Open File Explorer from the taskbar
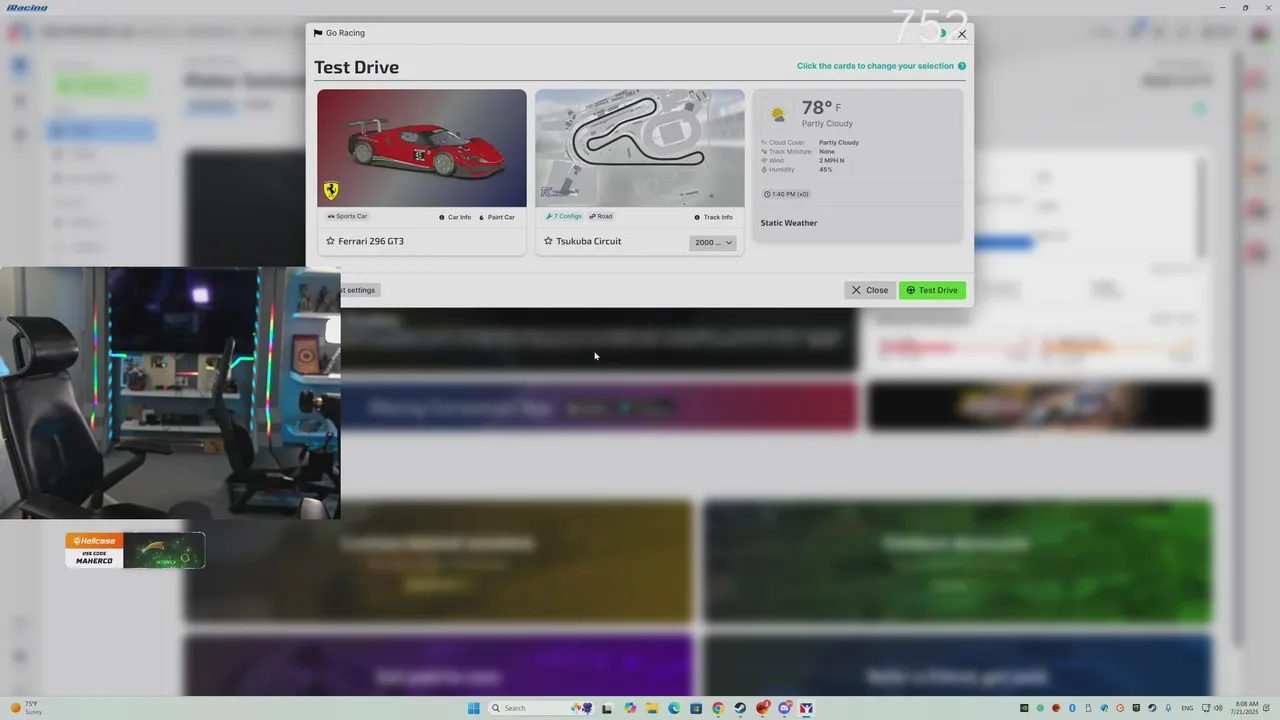The image size is (1280, 720). pos(652,708)
